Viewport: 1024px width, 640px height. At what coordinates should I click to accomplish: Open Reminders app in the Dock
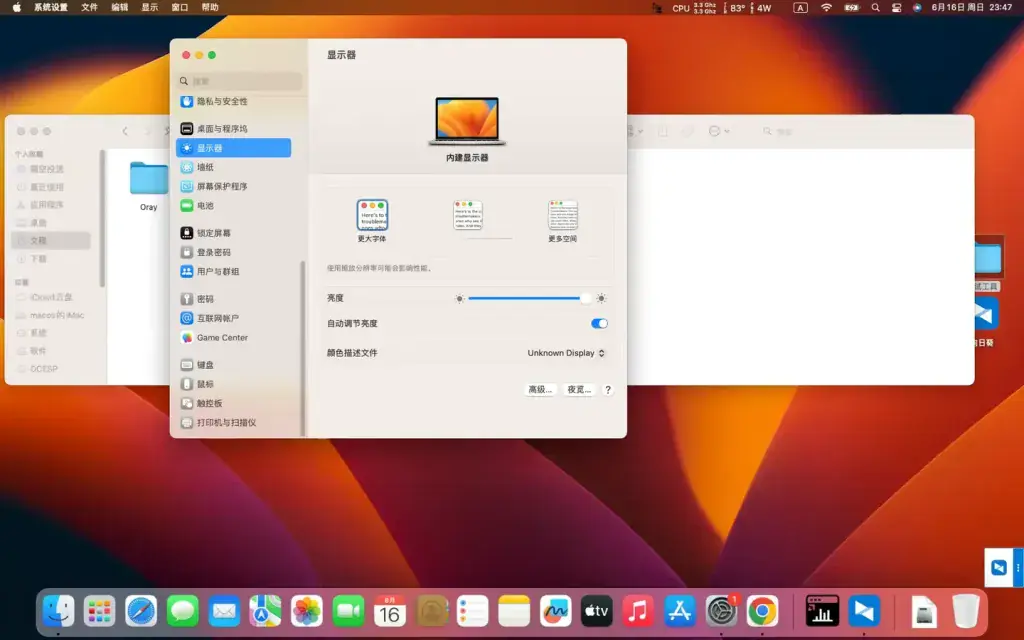tap(473, 611)
